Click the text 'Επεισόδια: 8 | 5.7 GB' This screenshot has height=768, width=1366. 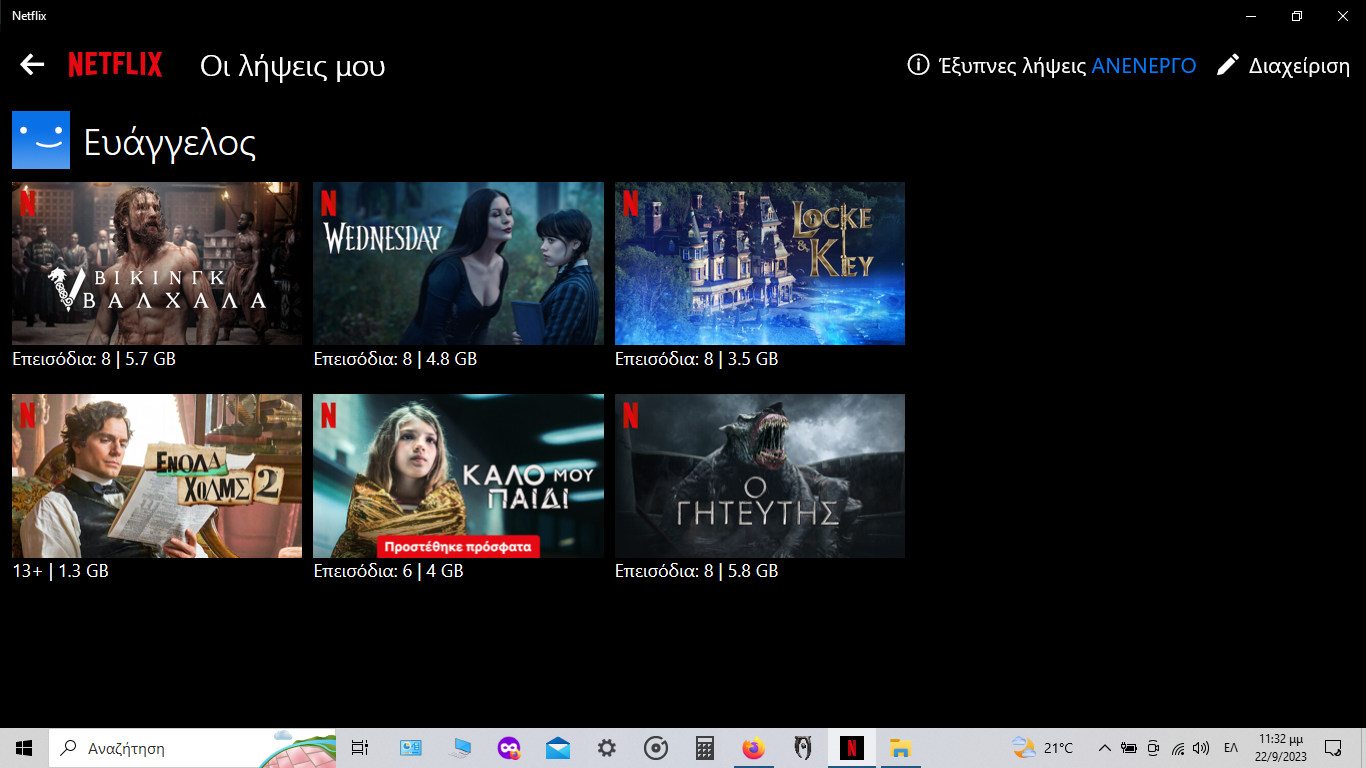(x=94, y=358)
